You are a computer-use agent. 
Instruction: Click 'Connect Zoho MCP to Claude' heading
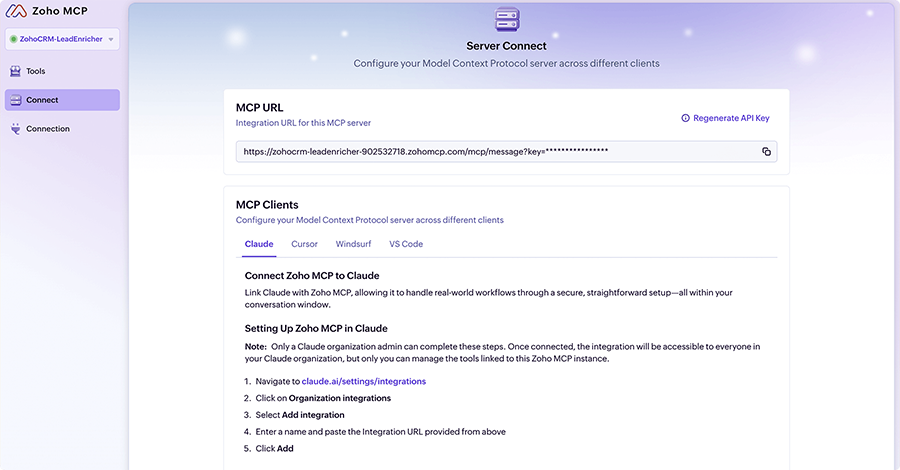point(312,275)
